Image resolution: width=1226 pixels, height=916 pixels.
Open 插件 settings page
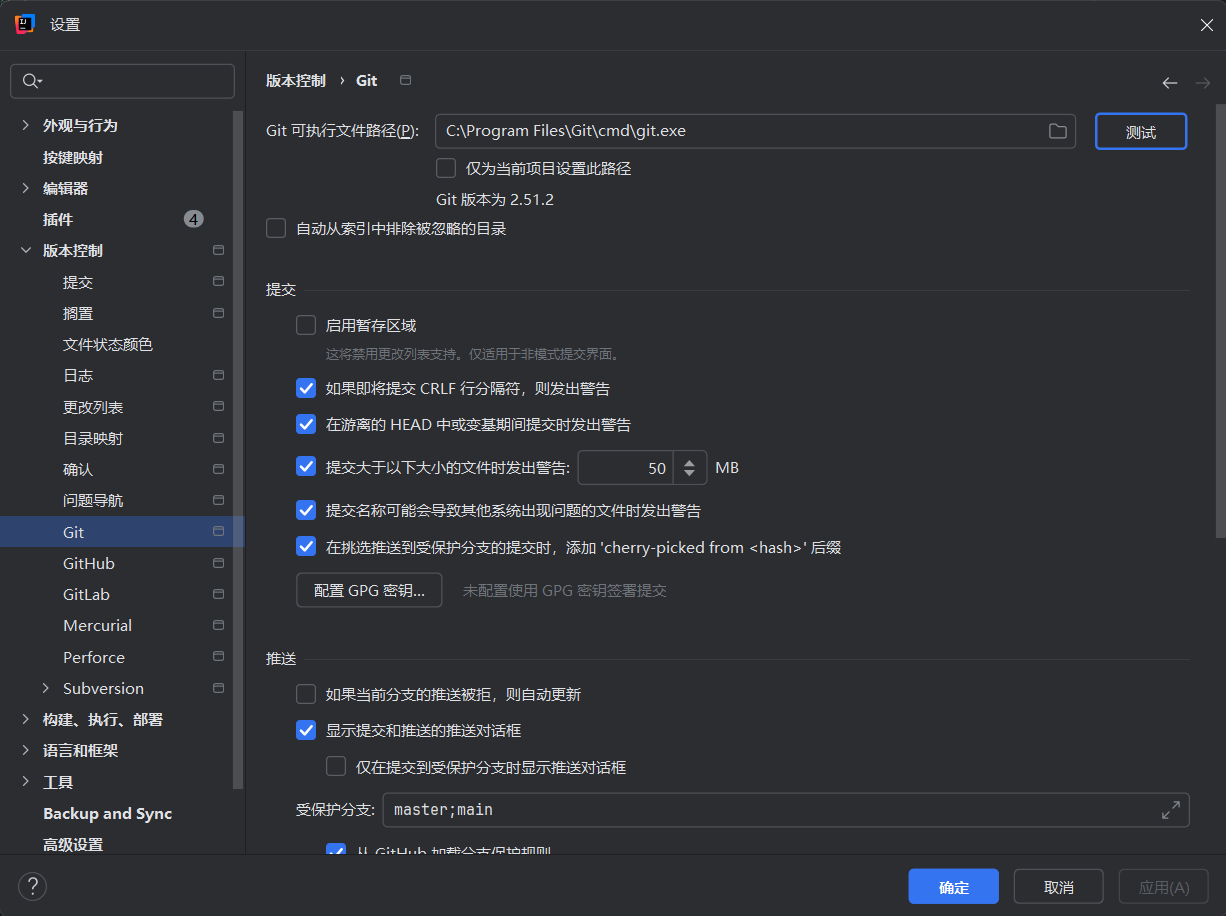point(58,219)
